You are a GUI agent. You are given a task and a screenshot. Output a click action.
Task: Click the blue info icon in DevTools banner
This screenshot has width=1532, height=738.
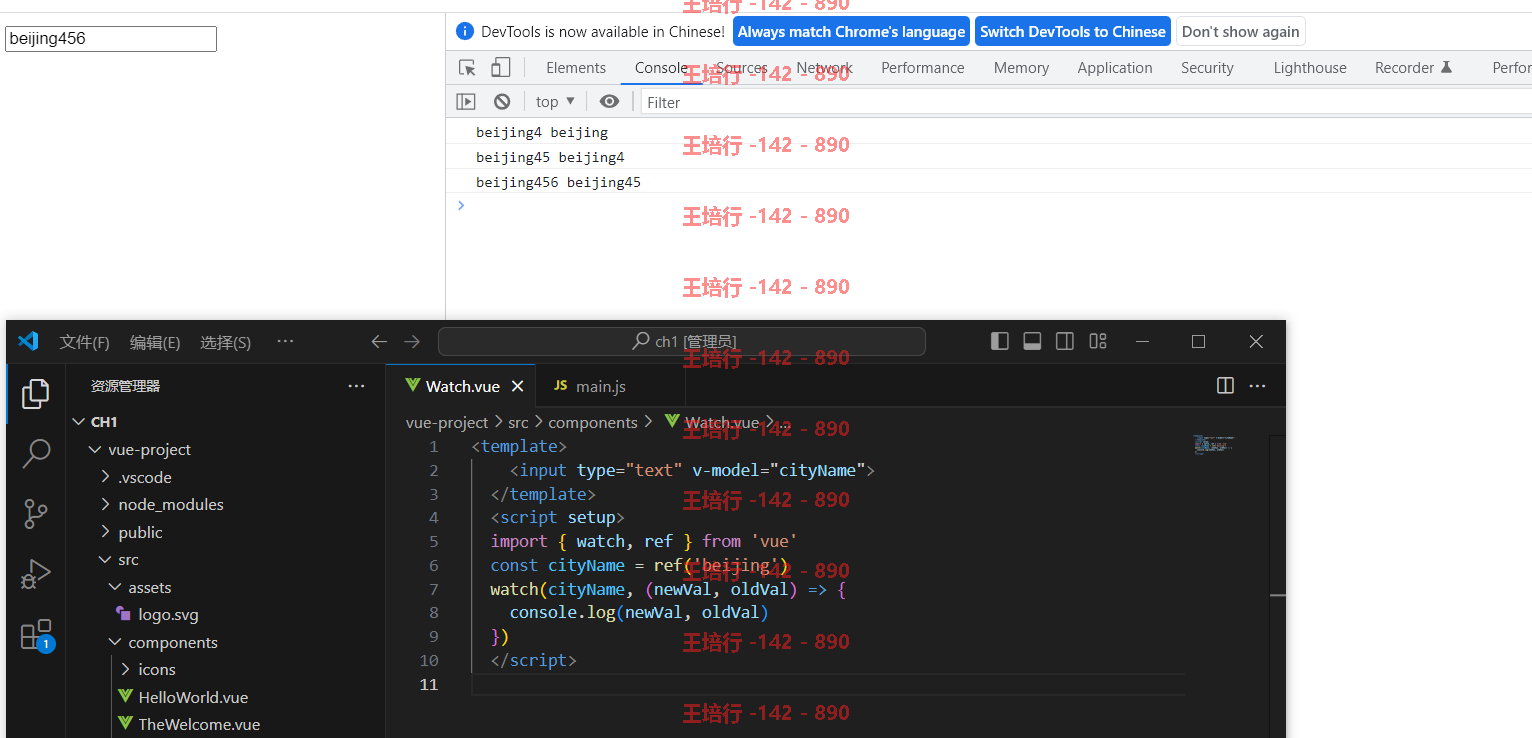pos(464,32)
